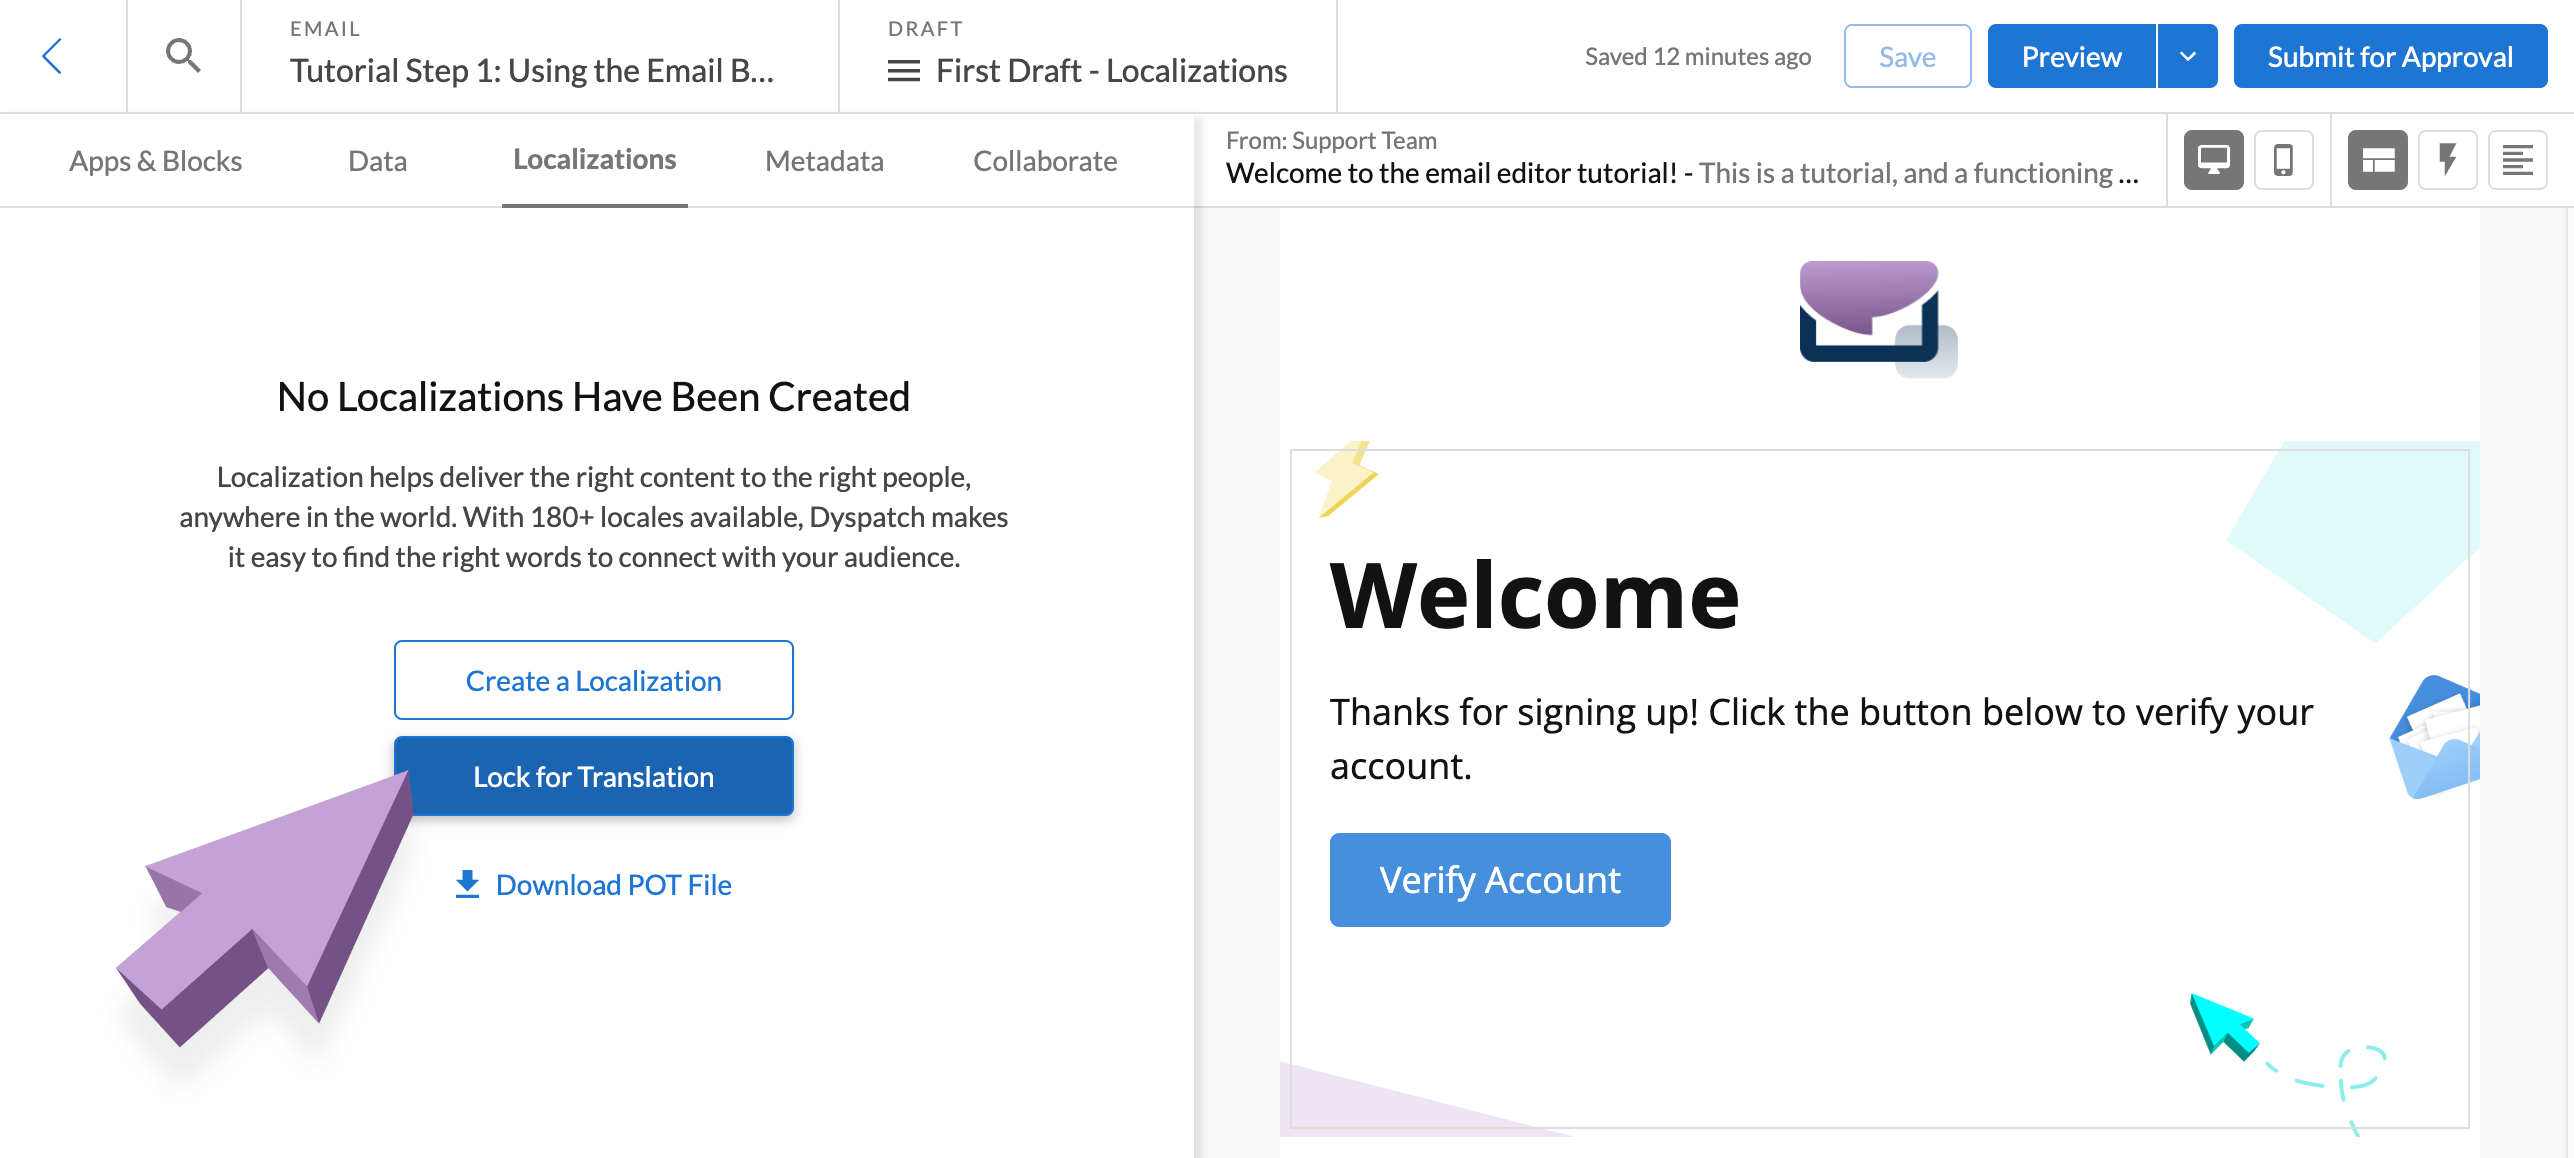The image size is (2574, 1158).
Task: Open the Apps & Blocks tab
Action: pos(156,161)
